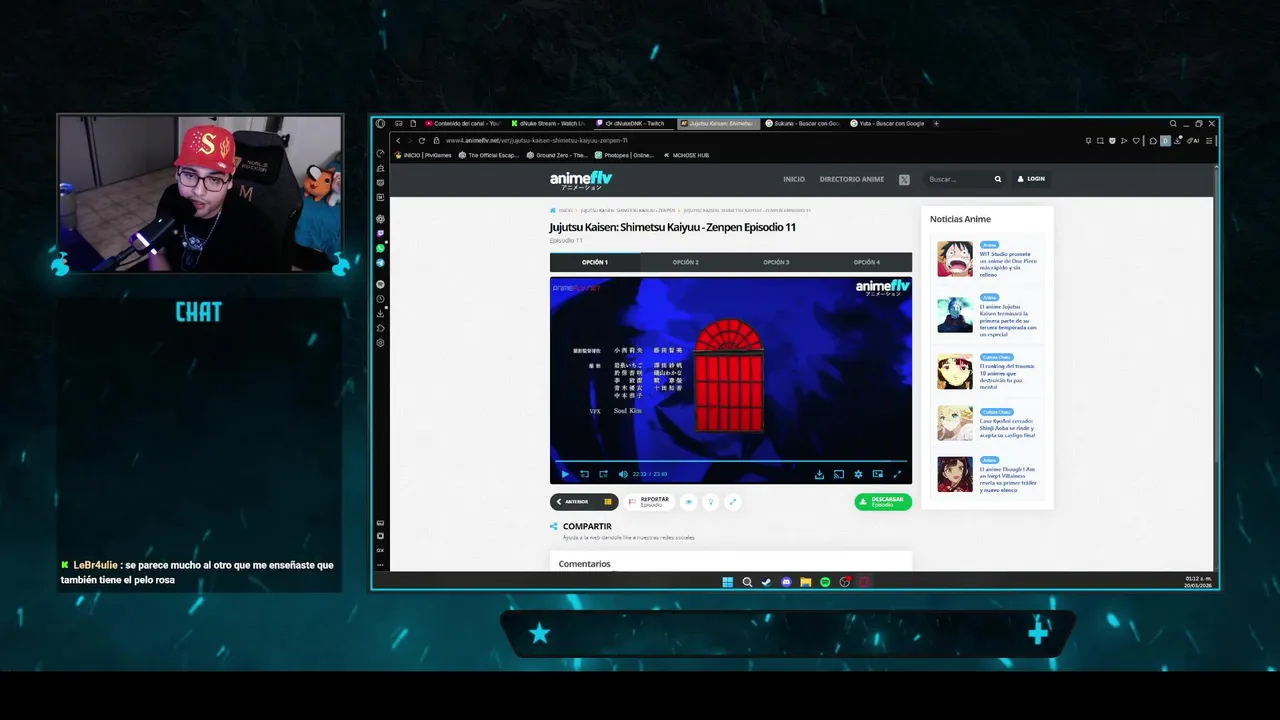The image size is (1280, 720).
Task: Click REPORTAR Episodio button
Action: tap(649, 502)
